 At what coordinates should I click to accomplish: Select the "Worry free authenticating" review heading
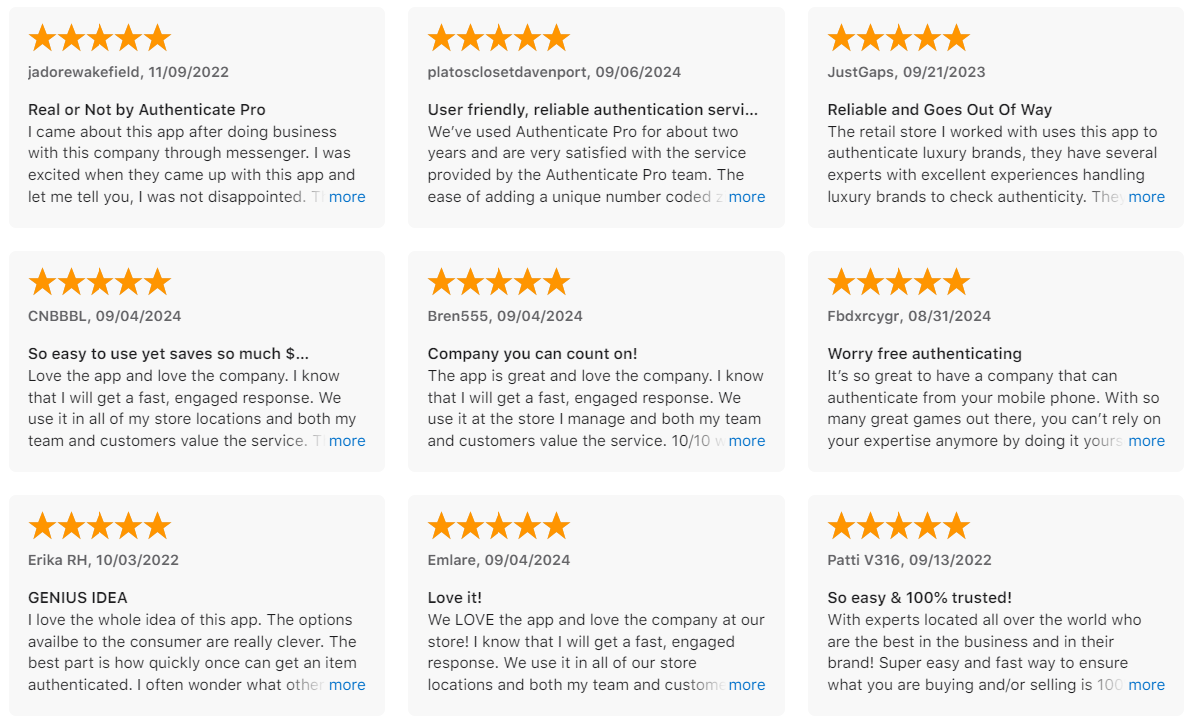pyautogui.click(x=925, y=354)
